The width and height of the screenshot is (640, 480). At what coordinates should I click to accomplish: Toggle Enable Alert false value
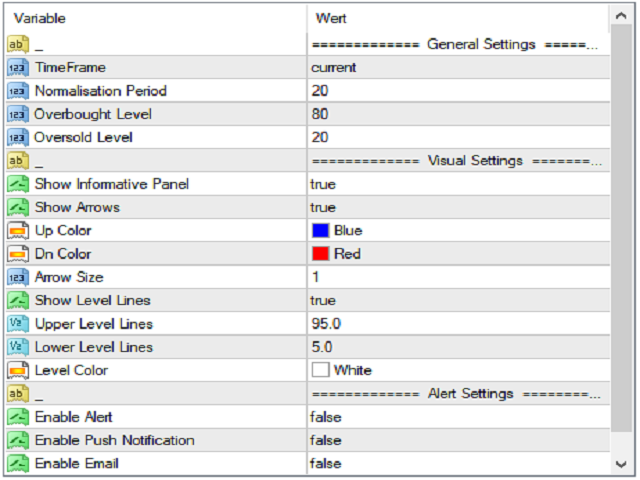click(x=325, y=417)
